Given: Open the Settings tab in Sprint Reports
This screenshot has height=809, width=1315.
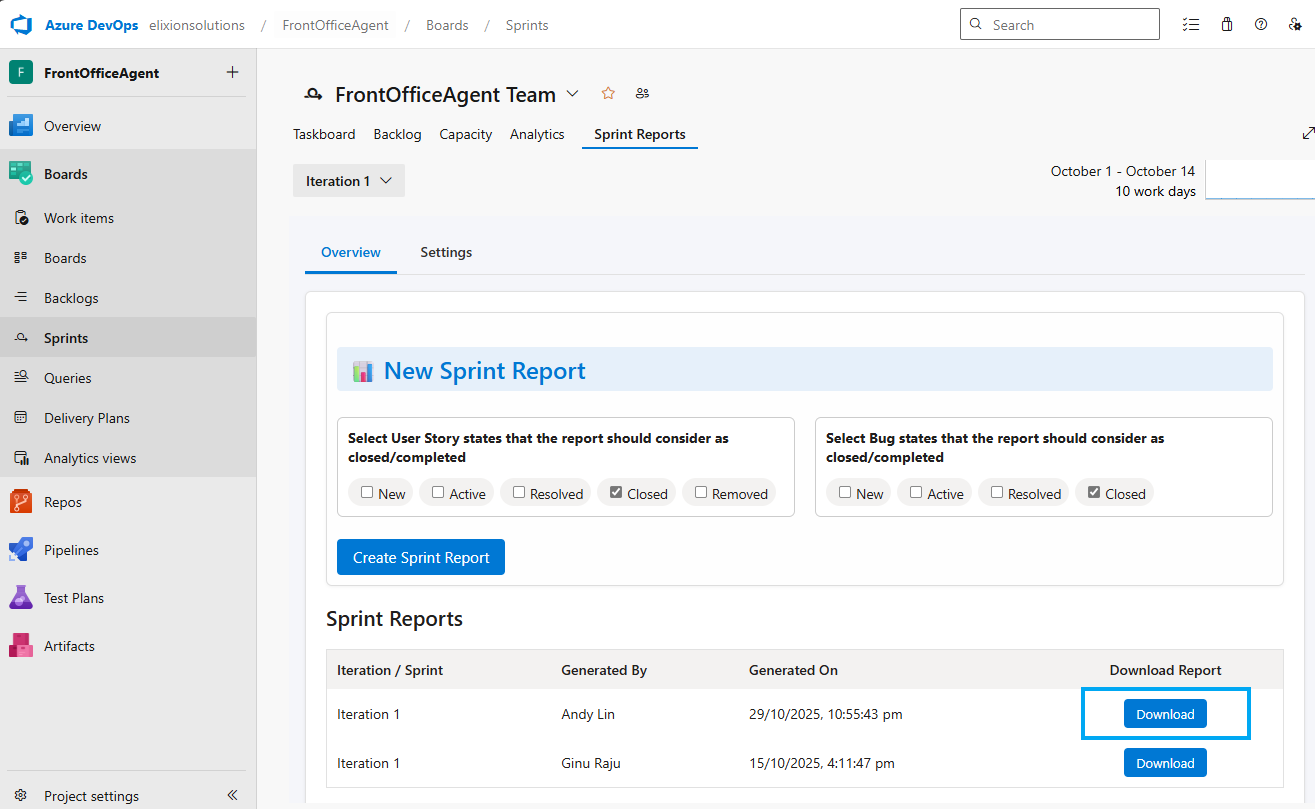Looking at the screenshot, I should coord(446,252).
